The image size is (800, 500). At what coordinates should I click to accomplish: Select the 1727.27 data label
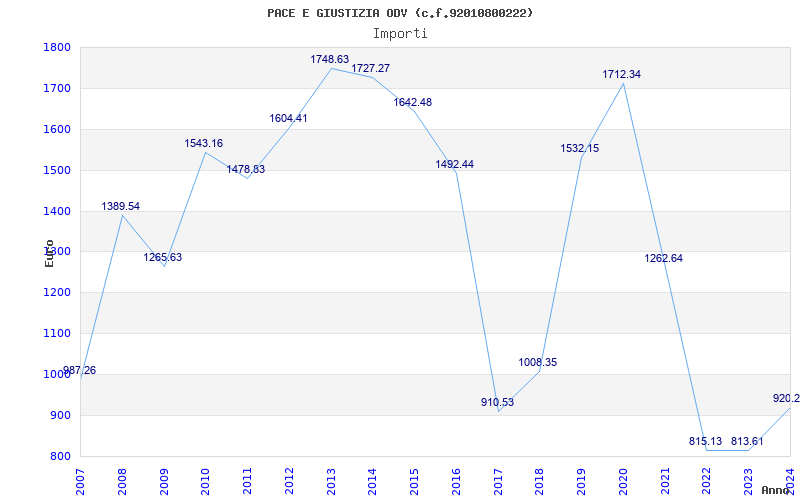(x=370, y=68)
